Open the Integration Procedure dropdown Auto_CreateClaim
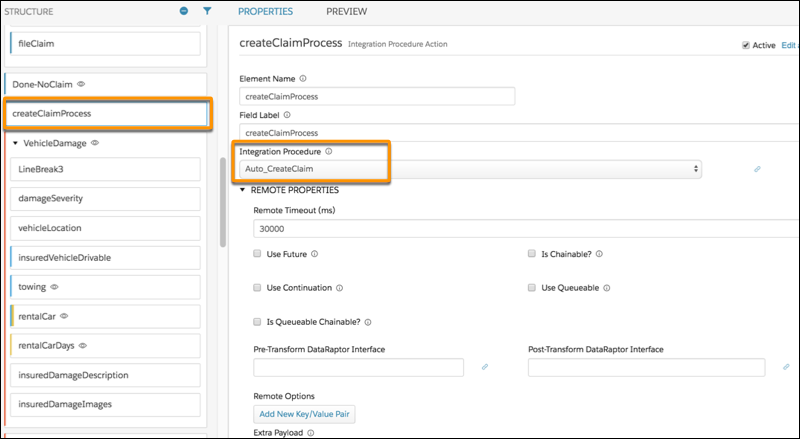This screenshot has height=439, width=800. pyautogui.click(x=470, y=169)
